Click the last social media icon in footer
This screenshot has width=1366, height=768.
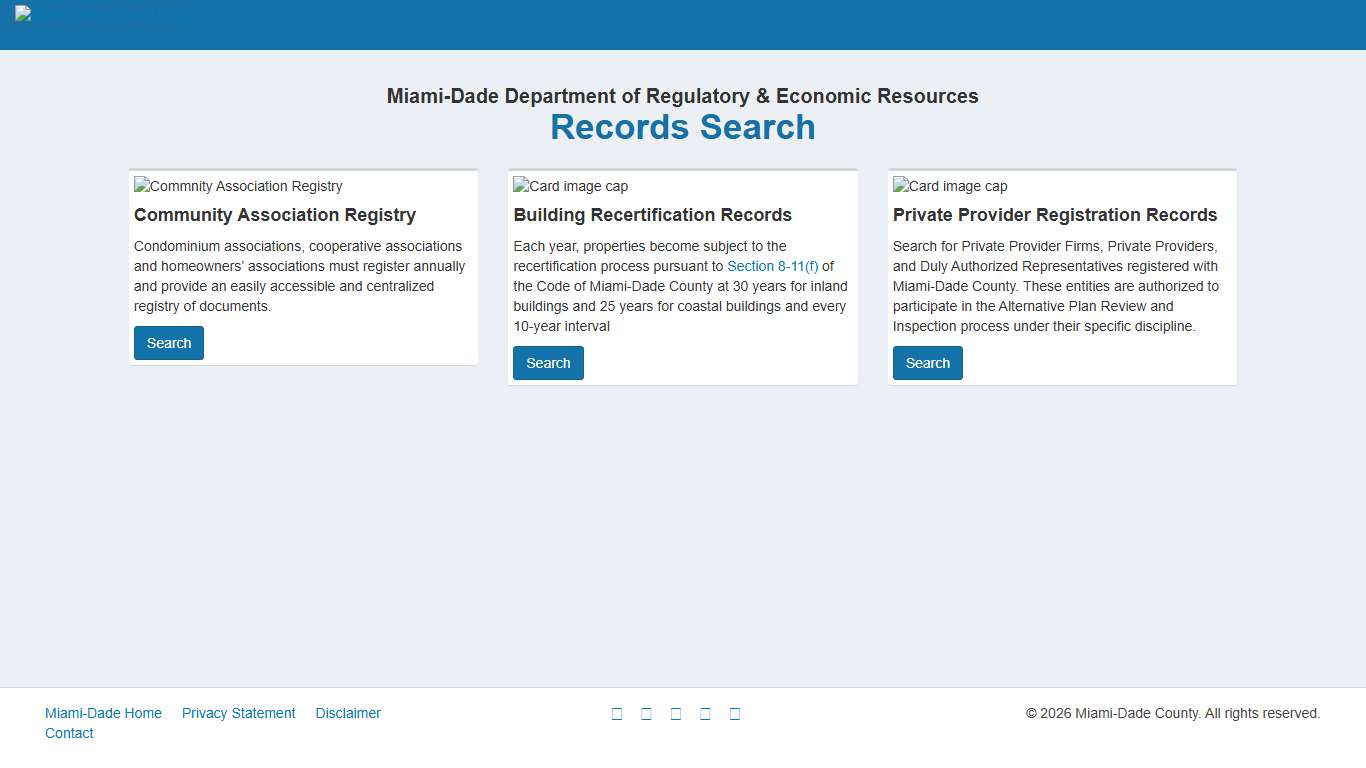pyautogui.click(x=735, y=713)
